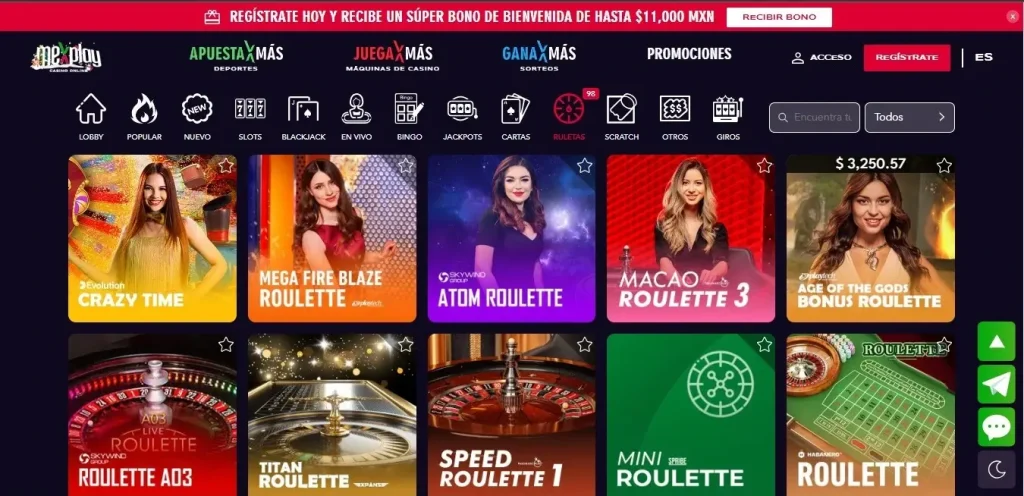The height and width of the screenshot is (496, 1024).
Task: Choose the En Vivo dealer category
Action: [x=357, y=117]
